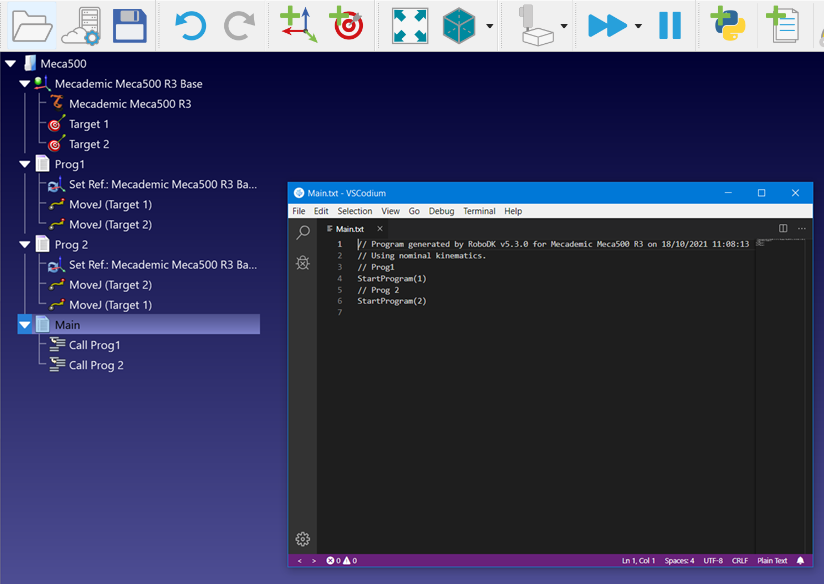Click the Open file folder icon

pos(29,25)
